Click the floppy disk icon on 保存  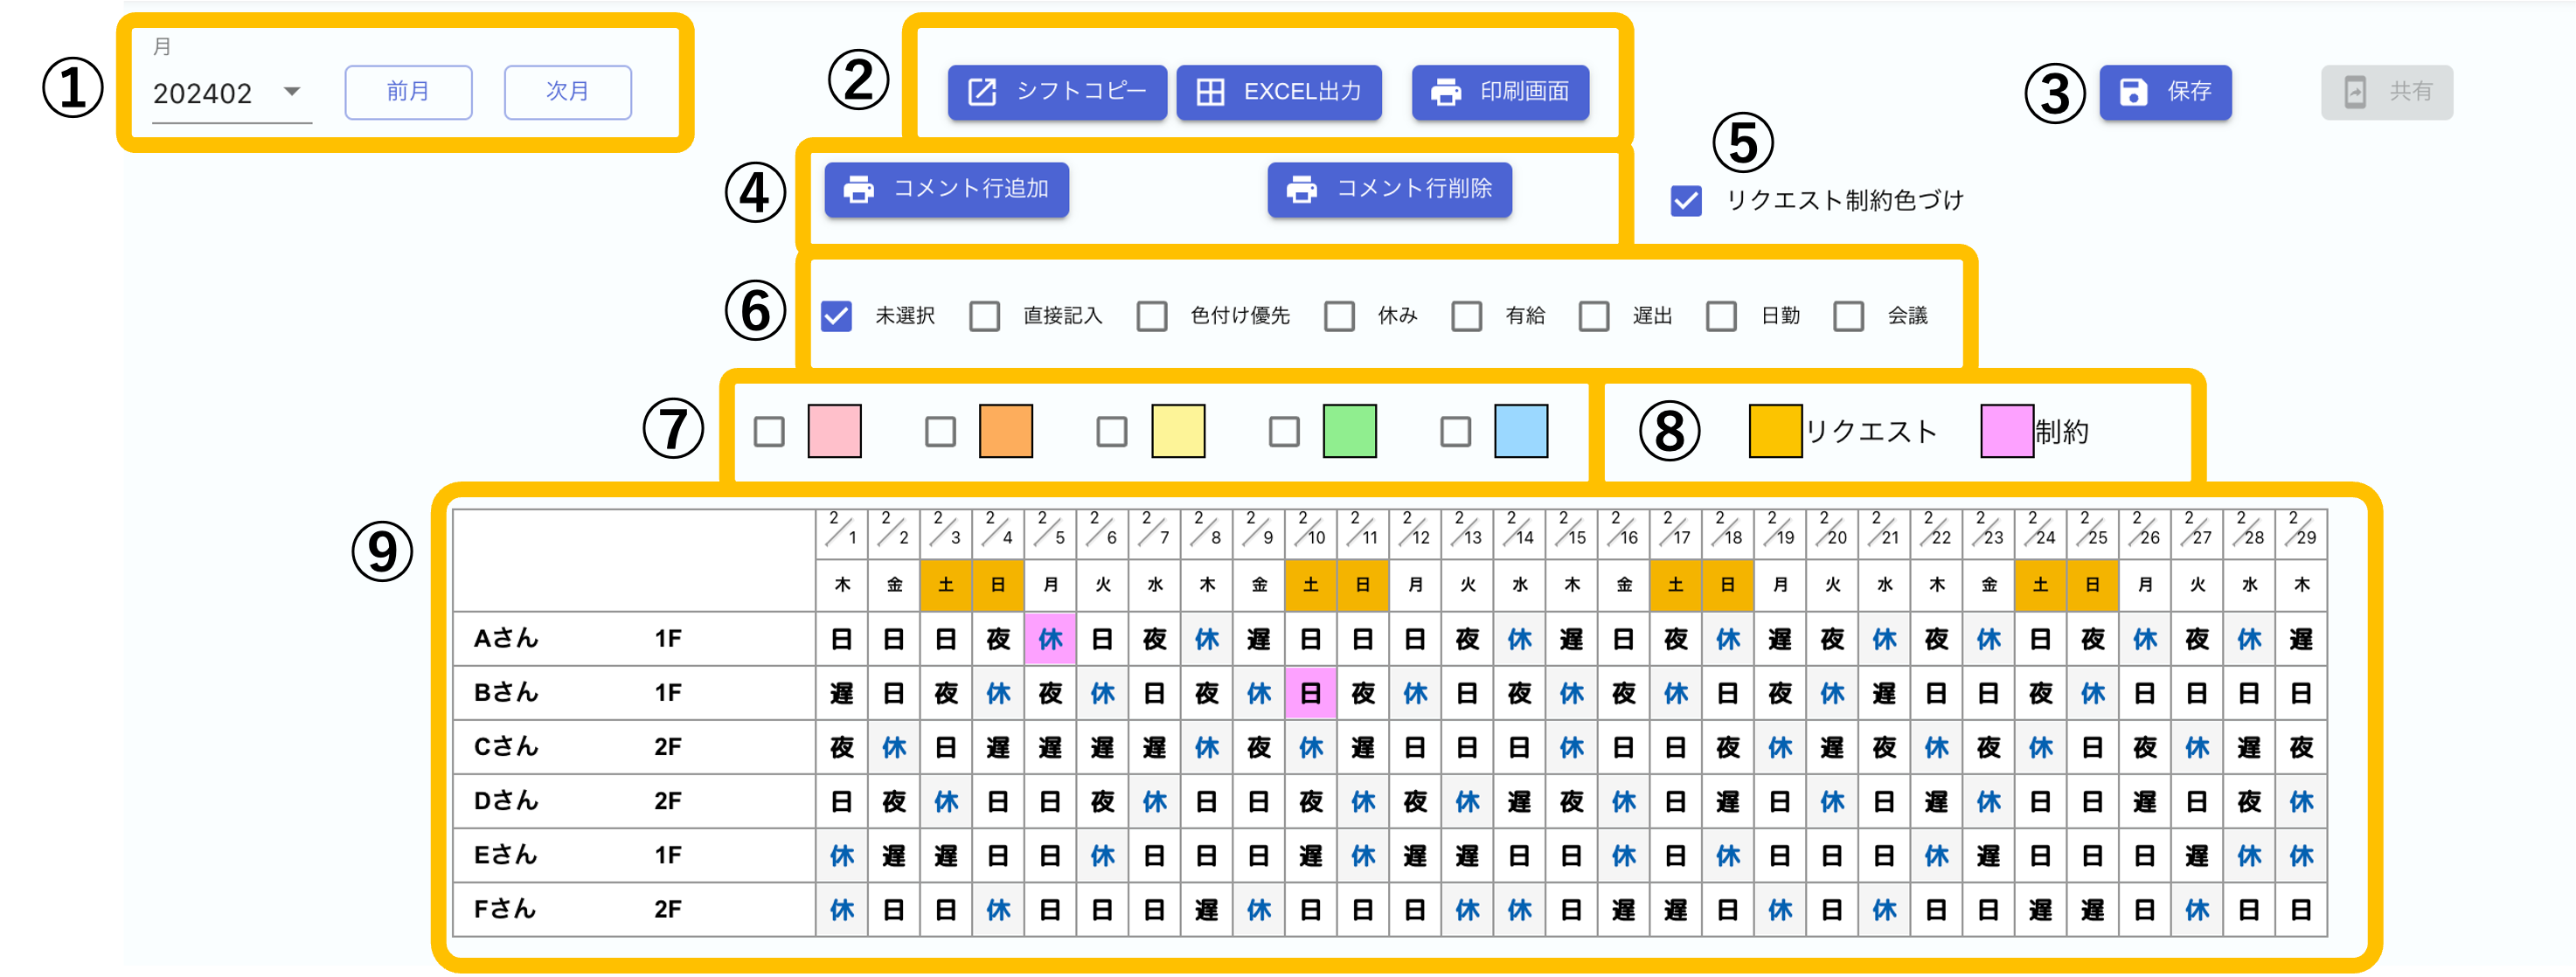[x=2133, y=92]
